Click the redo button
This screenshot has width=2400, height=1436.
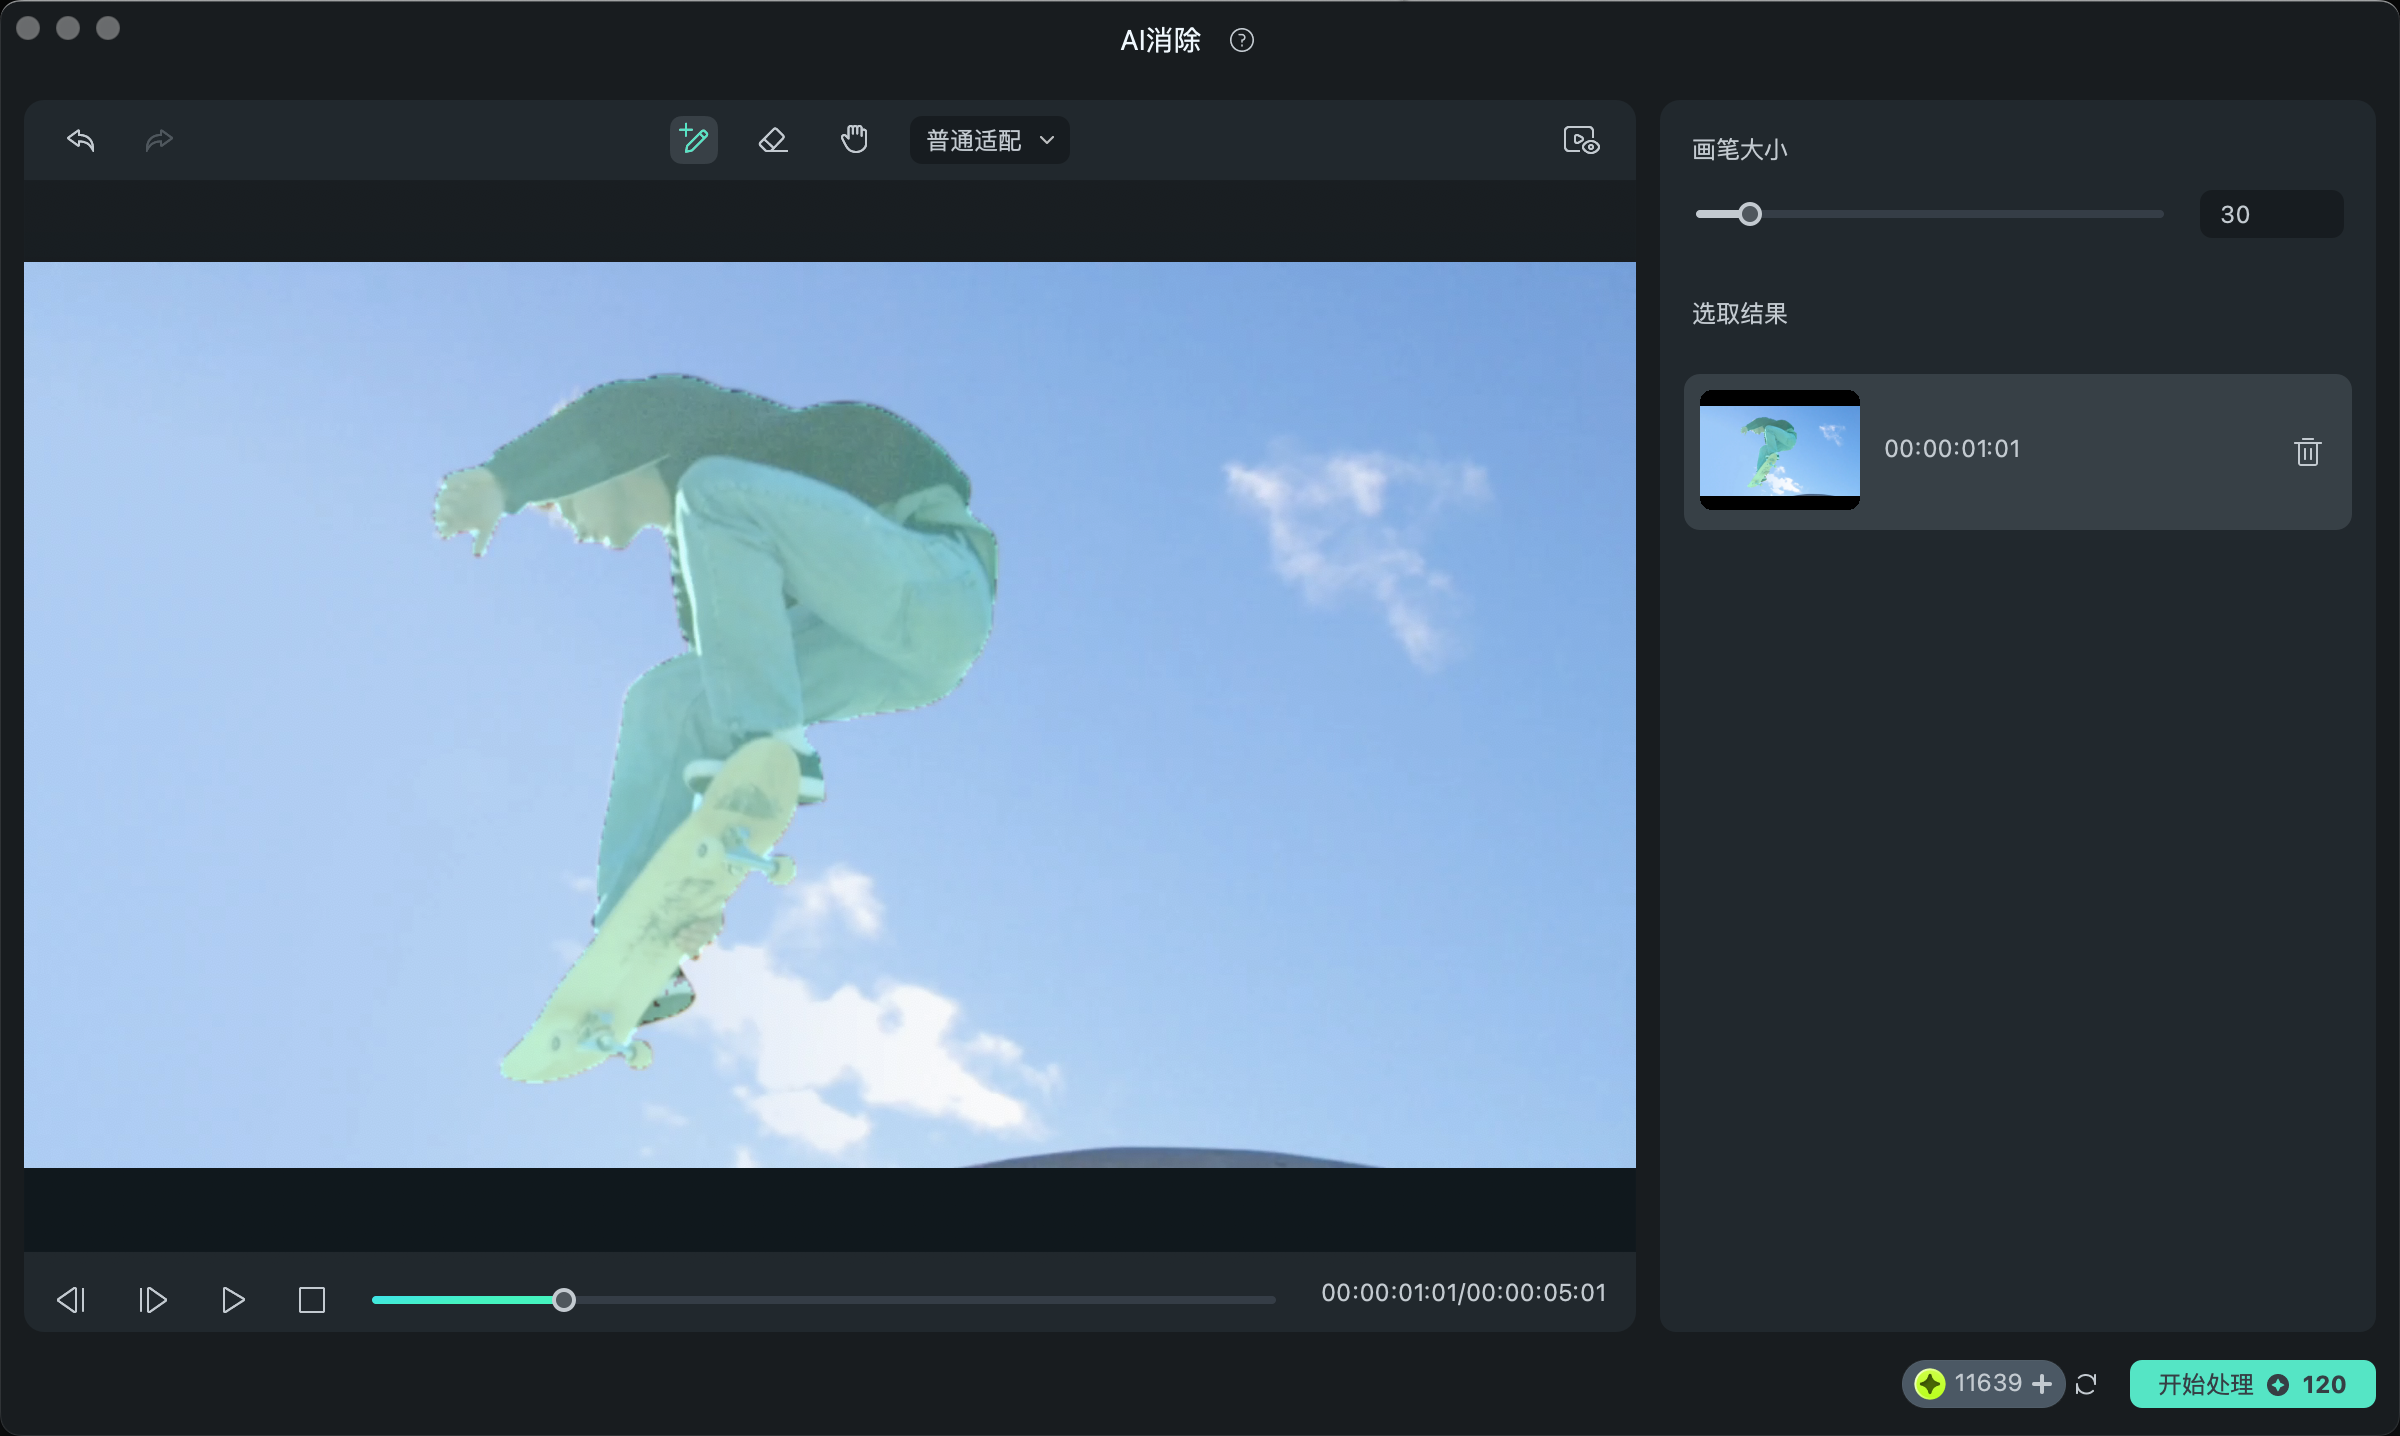click(159, 138)
